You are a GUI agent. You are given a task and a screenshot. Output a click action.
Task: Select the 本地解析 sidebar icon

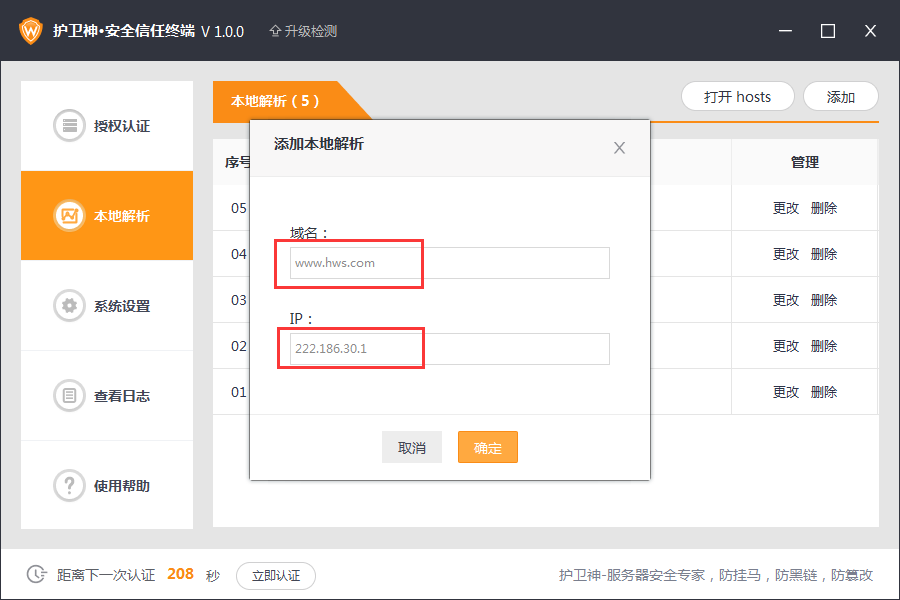[69, 216]
